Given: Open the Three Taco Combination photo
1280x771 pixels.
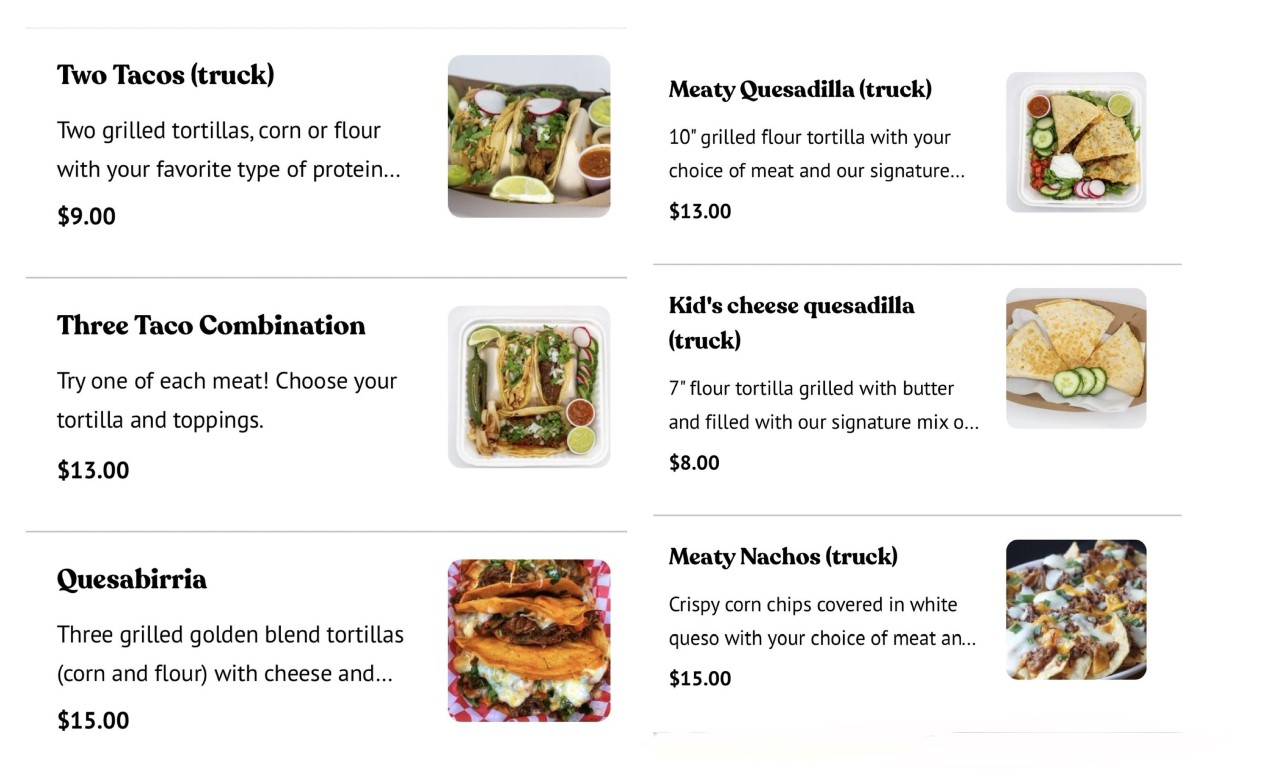Looking at the screenshot, I should pos(529,387).
